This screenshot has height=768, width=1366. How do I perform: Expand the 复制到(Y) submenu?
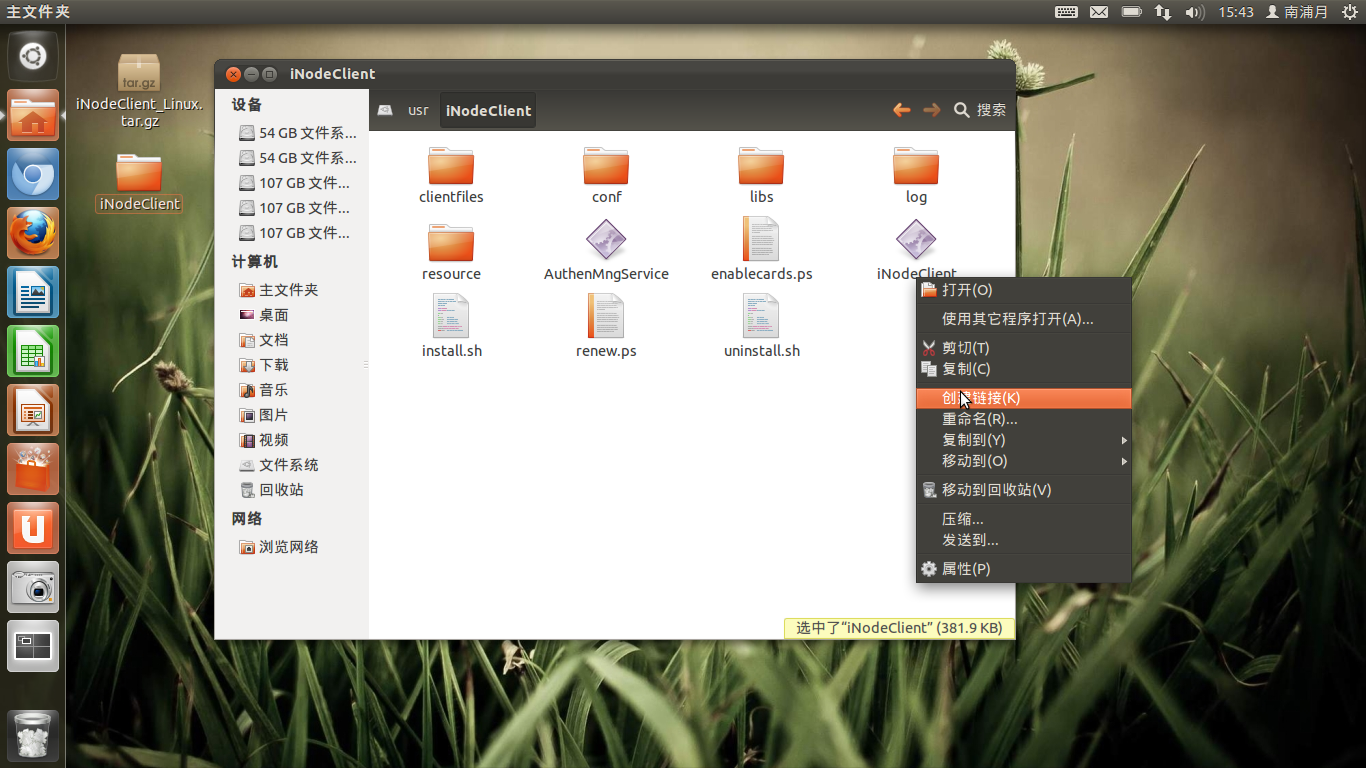coord(1024,440)
